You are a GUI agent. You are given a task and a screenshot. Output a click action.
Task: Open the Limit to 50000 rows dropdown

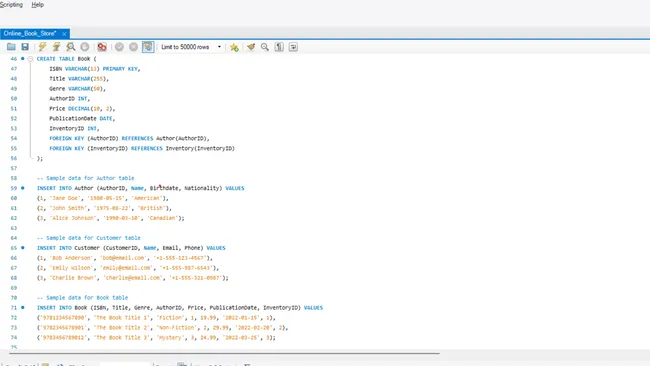tap(191, 47)
